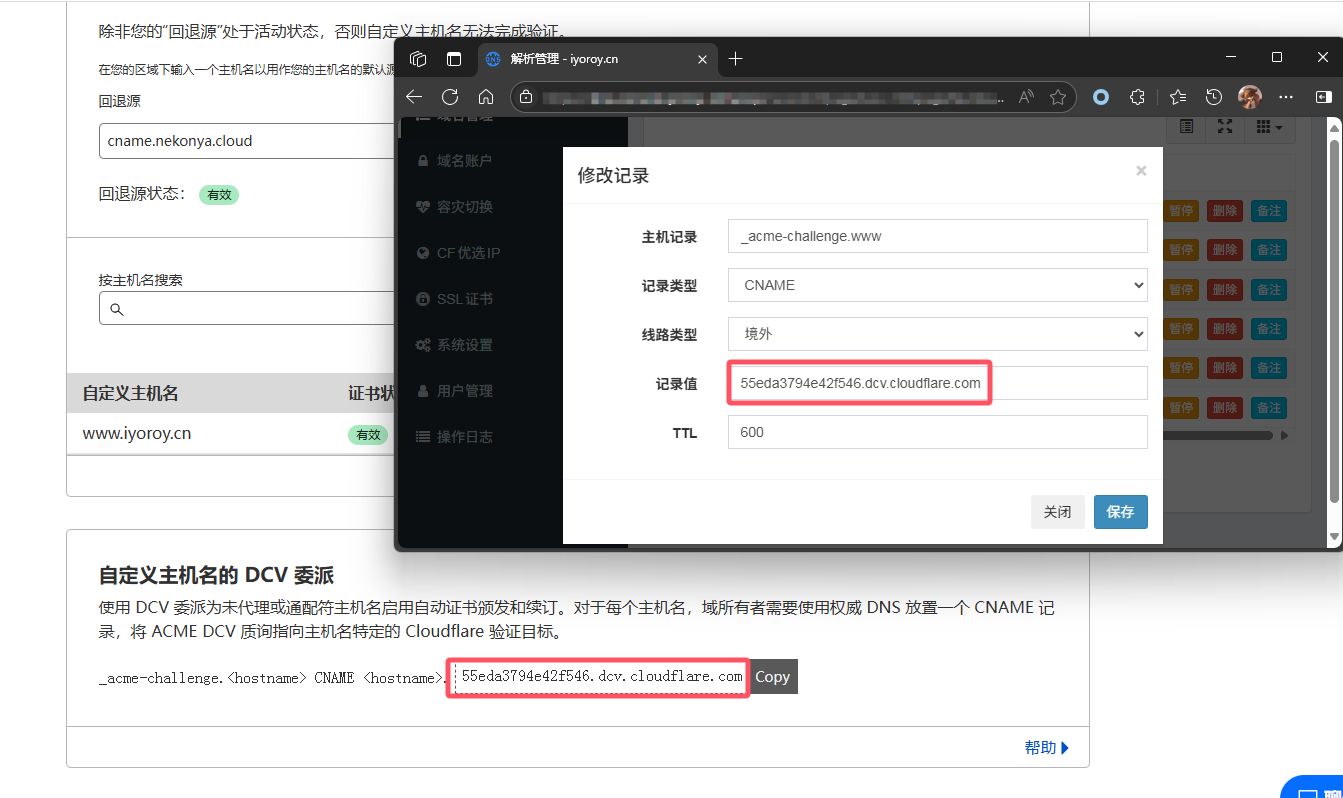Open a new browser tab

736,59
